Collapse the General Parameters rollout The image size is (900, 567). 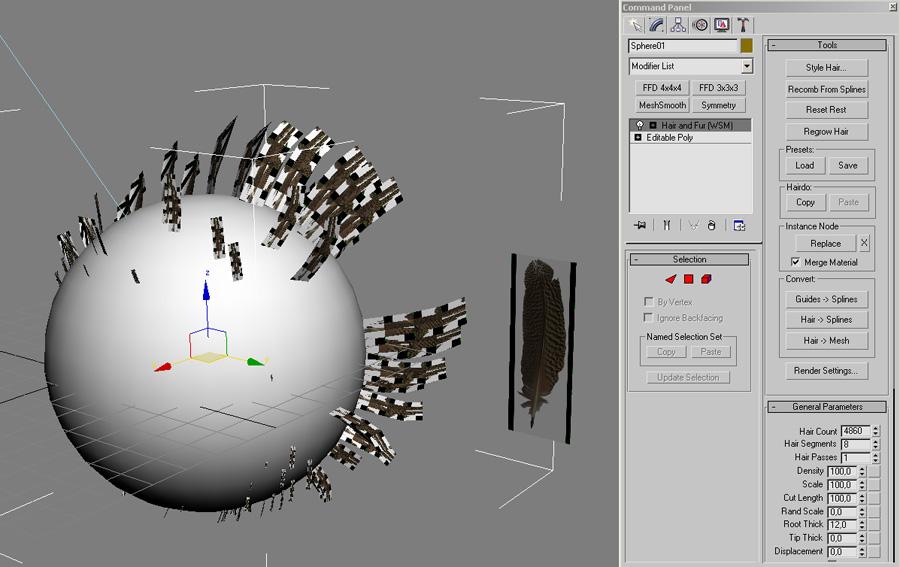click(x=827, y=407)
